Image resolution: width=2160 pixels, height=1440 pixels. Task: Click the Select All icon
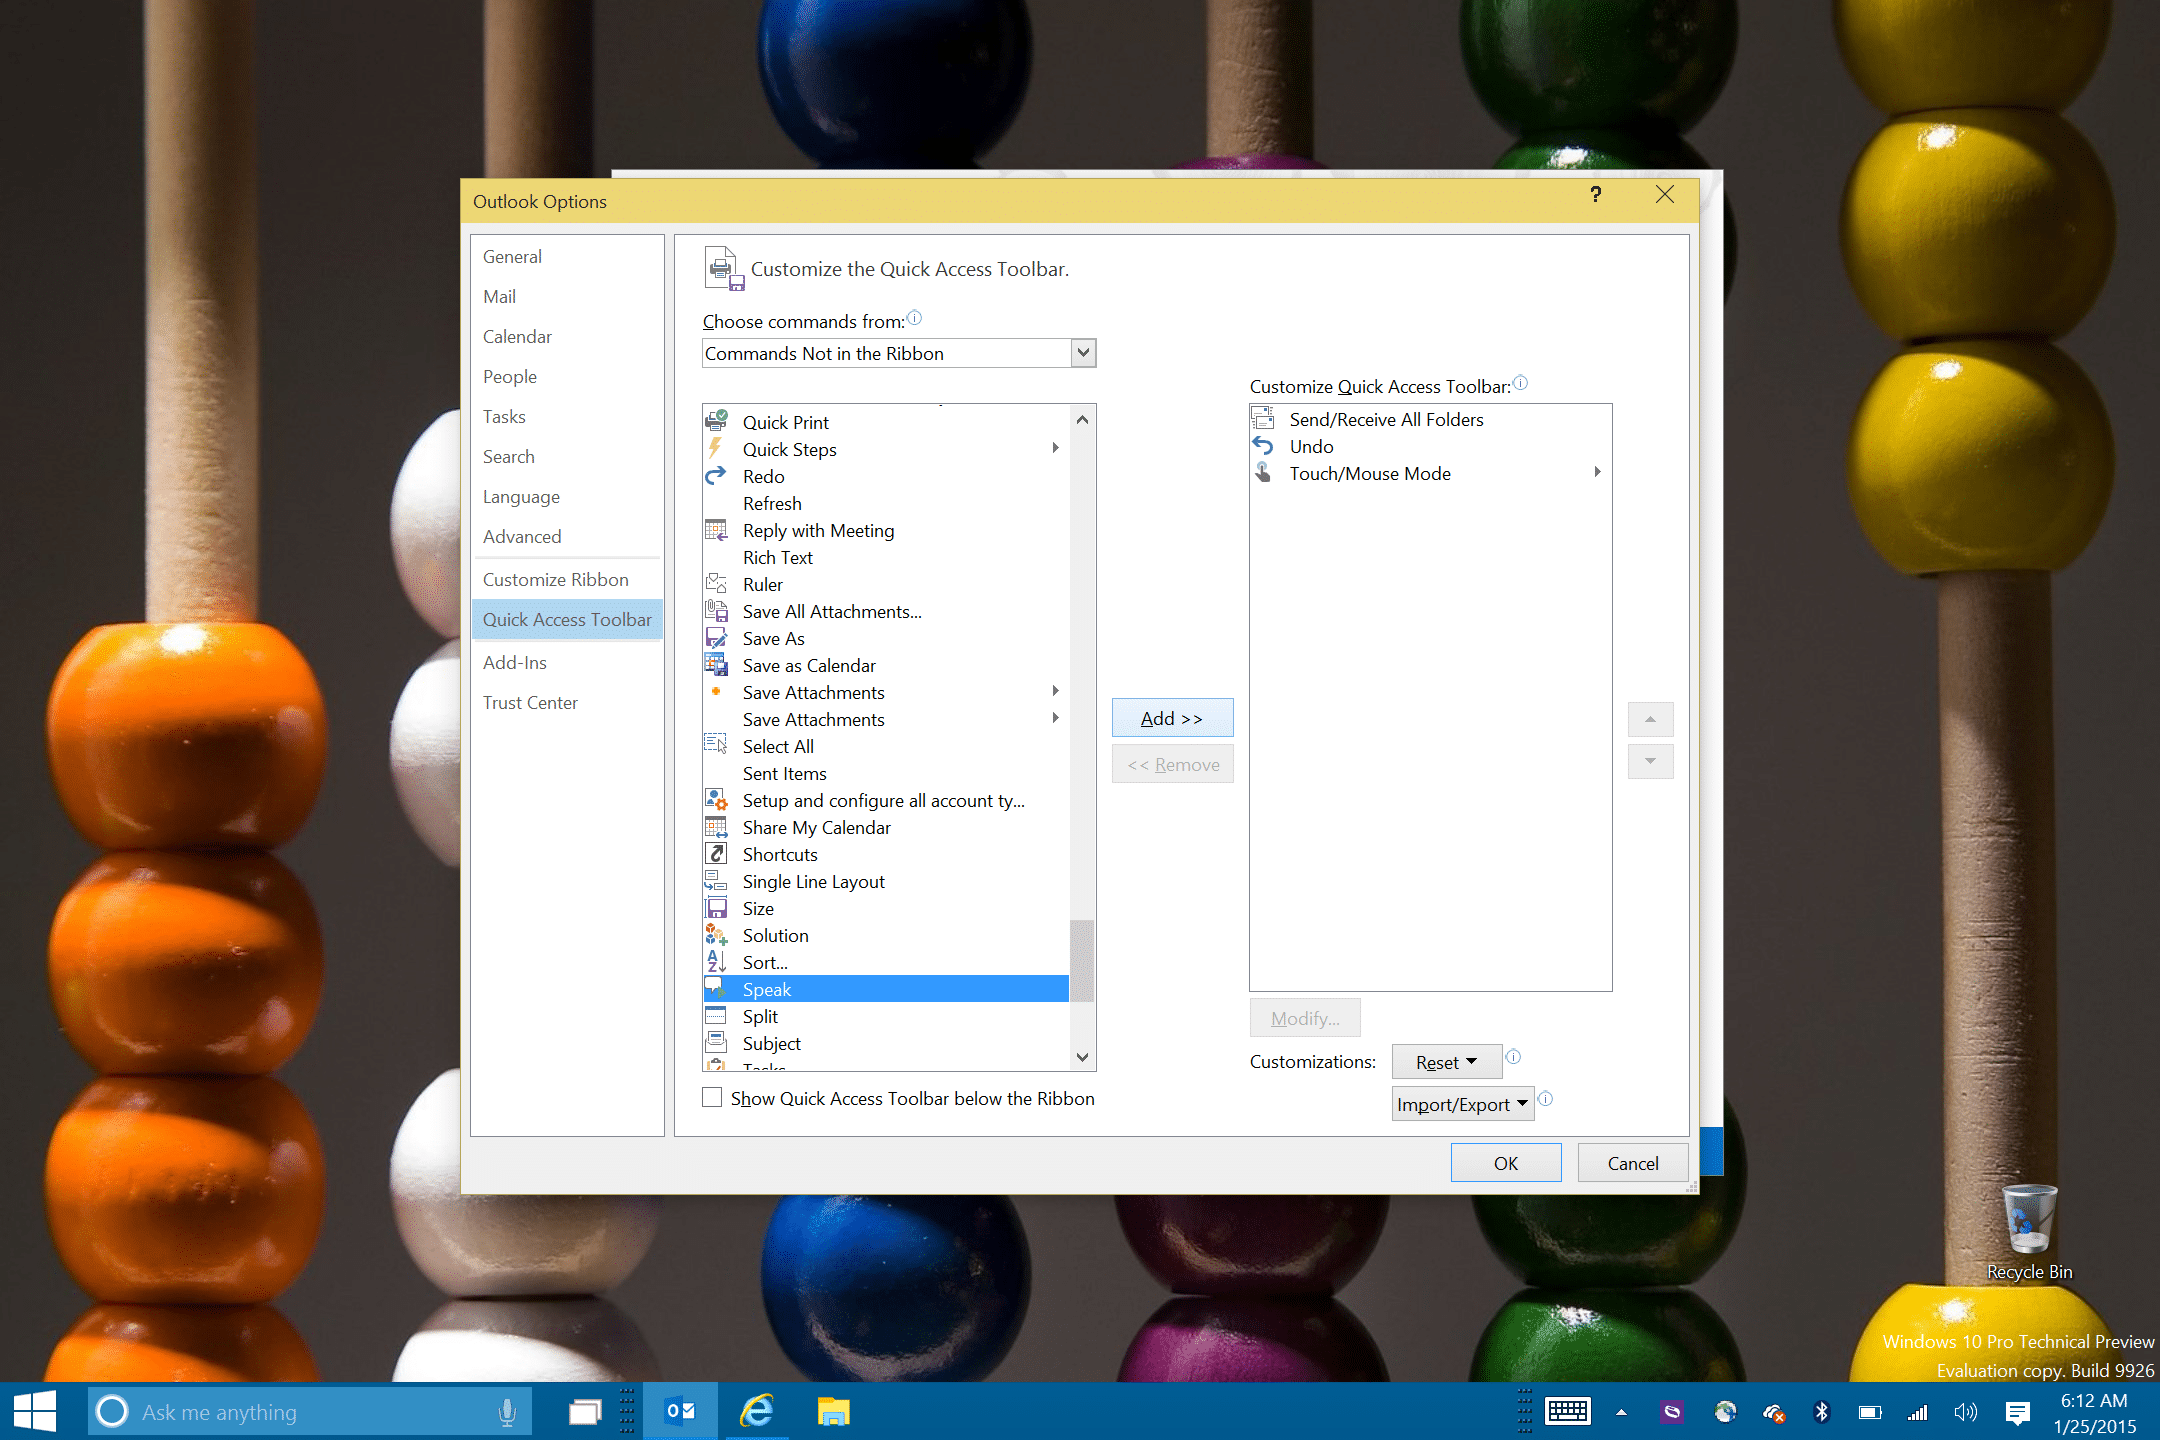716,745
